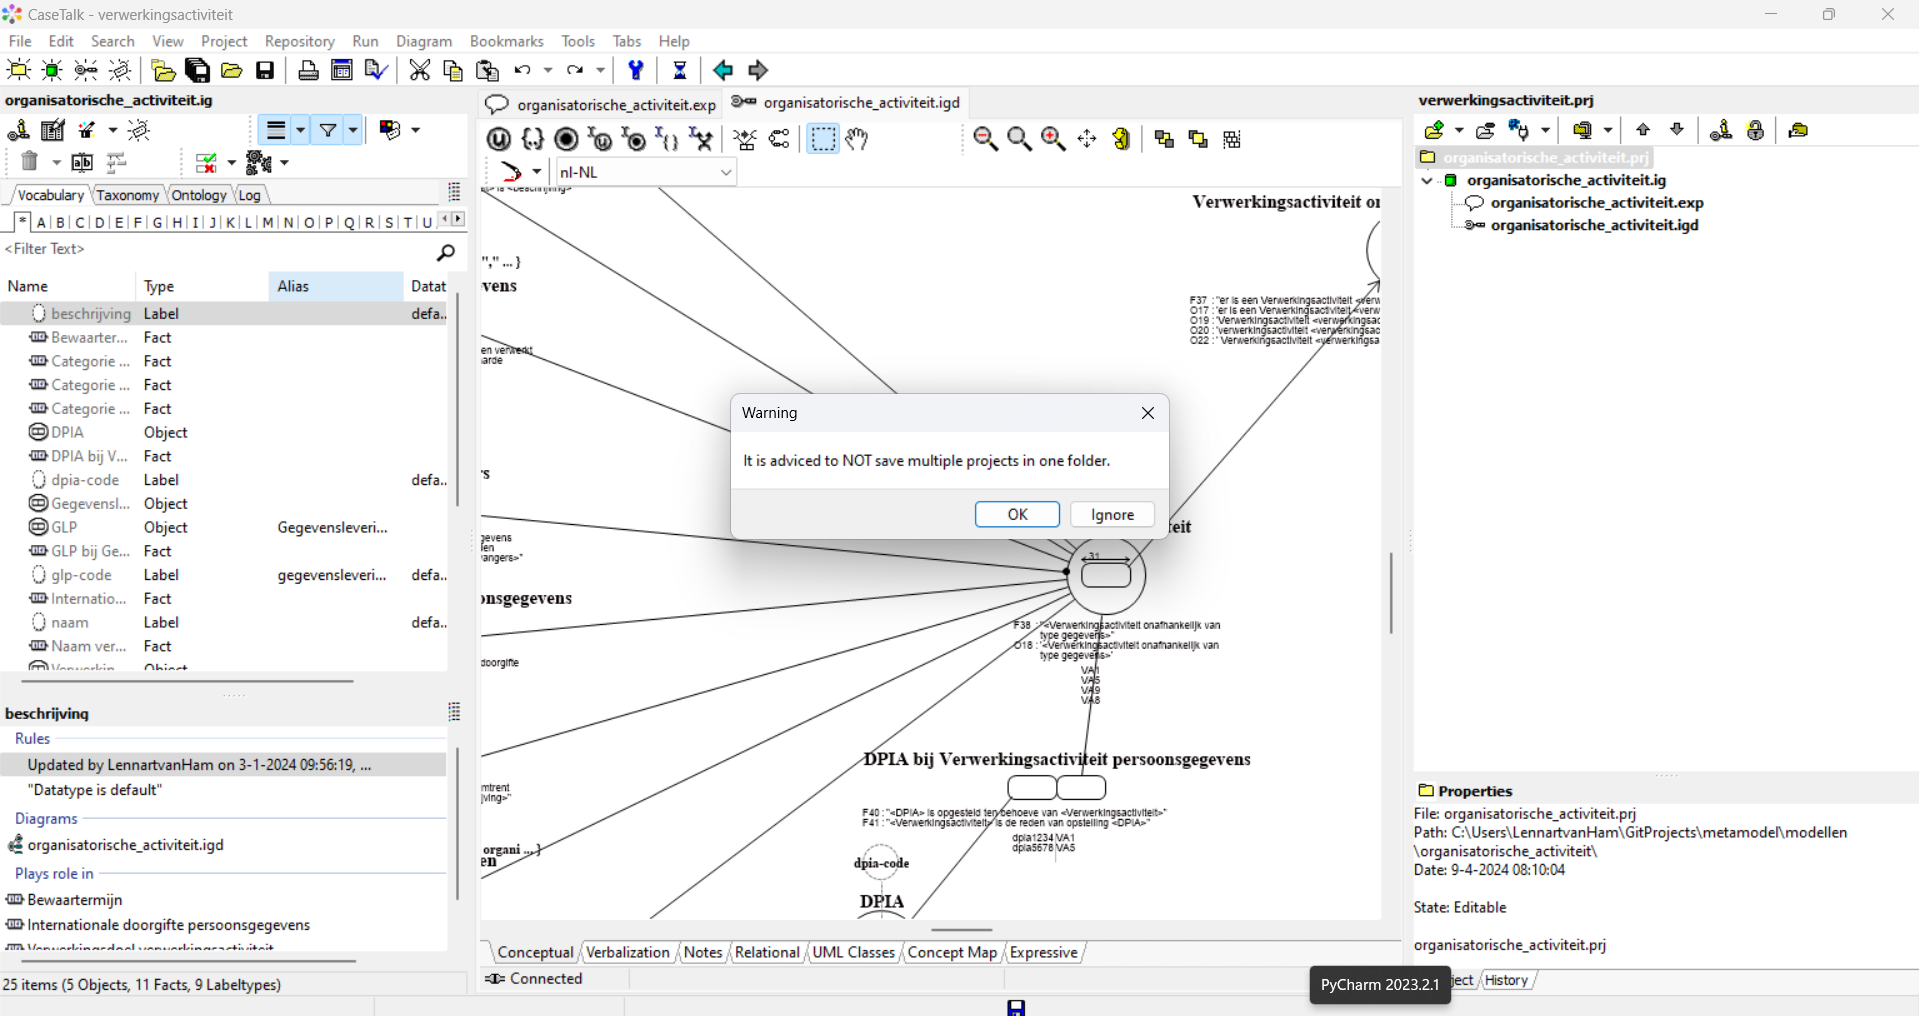This screenshot has height=1016, width=1919.
Task: Click the hourglass icon in main toolbar
Action: tap(680, 70)
